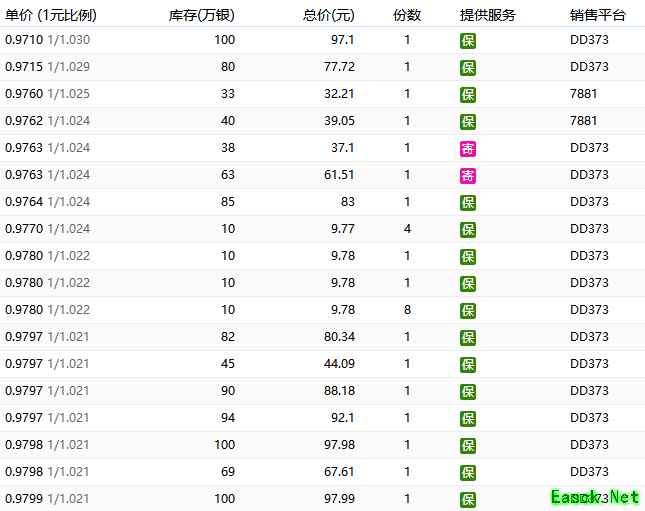
Task: Click the 提供服务 column header
Action: click(x=487, y=14)
